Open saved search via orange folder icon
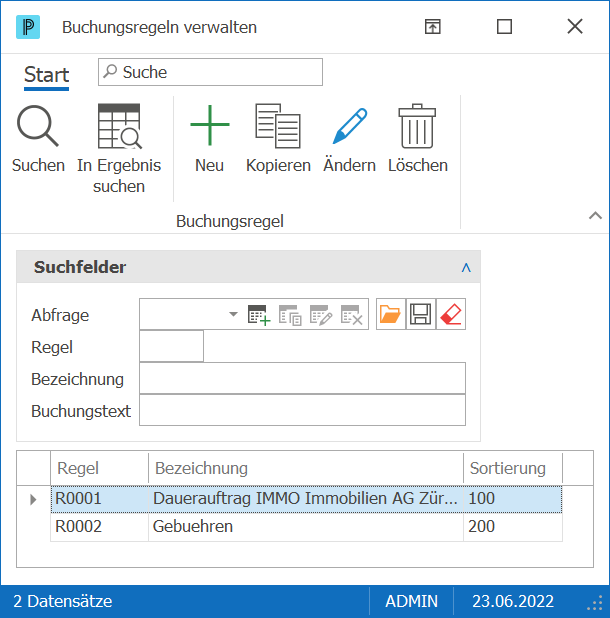Viewport: 610px width, 618px height. click(391, 314)
